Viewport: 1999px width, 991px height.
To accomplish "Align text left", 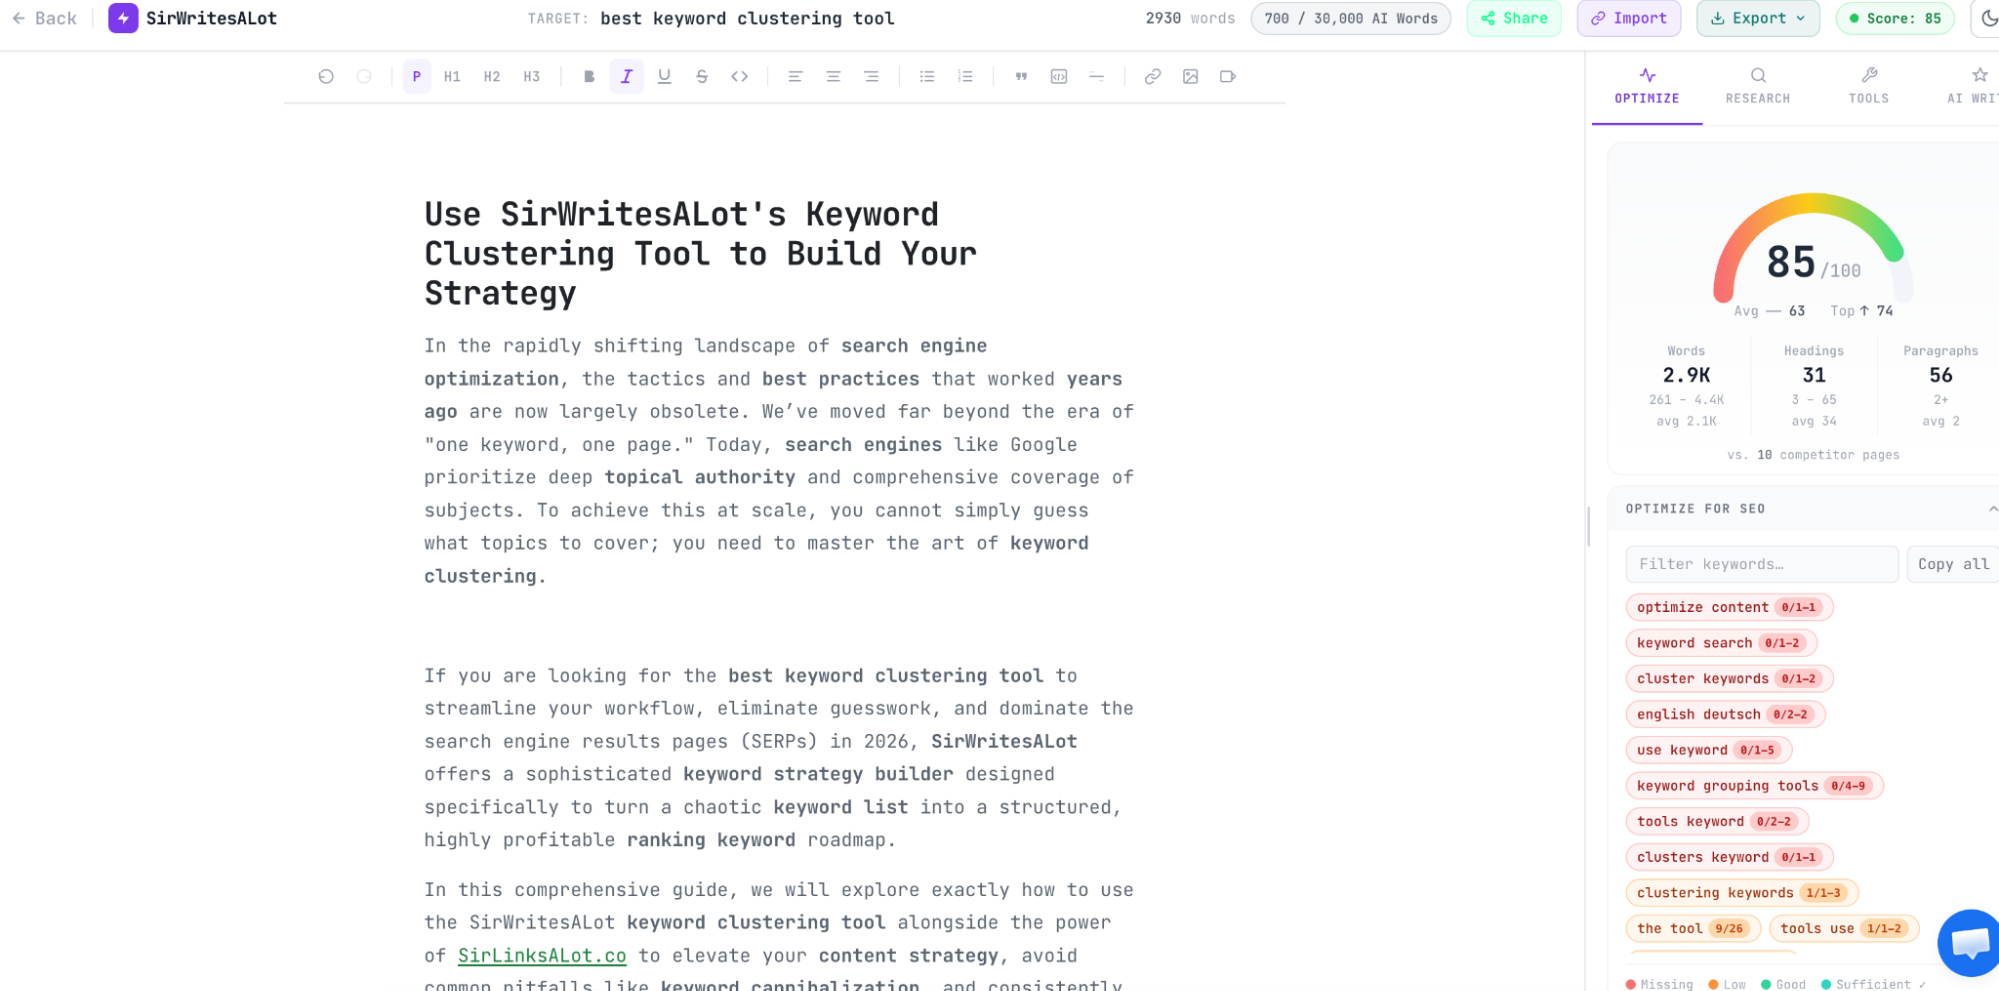I will tap(796, 76).
